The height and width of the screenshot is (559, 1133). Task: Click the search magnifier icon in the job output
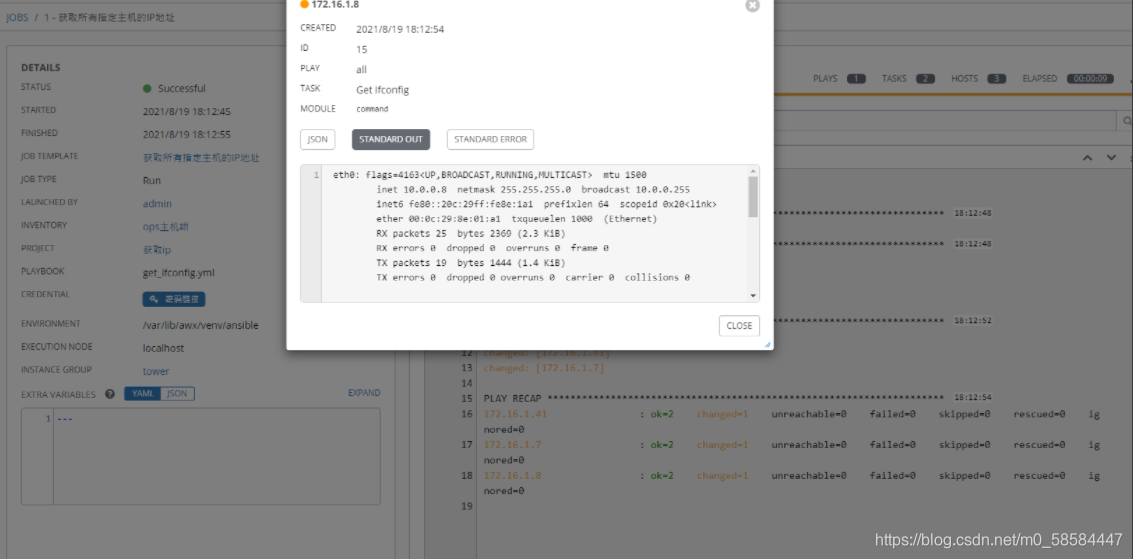click(1126, 120)
